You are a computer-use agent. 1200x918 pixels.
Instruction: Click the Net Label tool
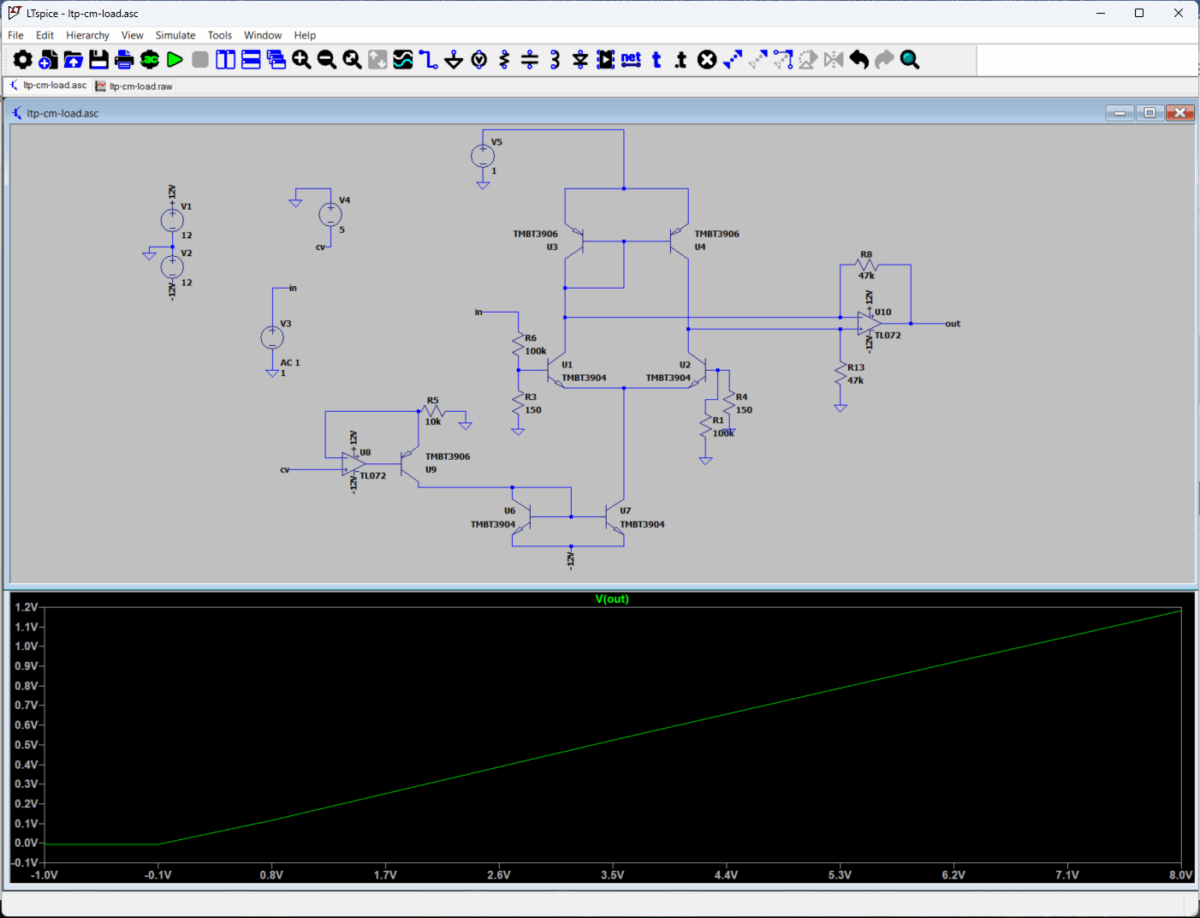[x=630, y=59]
